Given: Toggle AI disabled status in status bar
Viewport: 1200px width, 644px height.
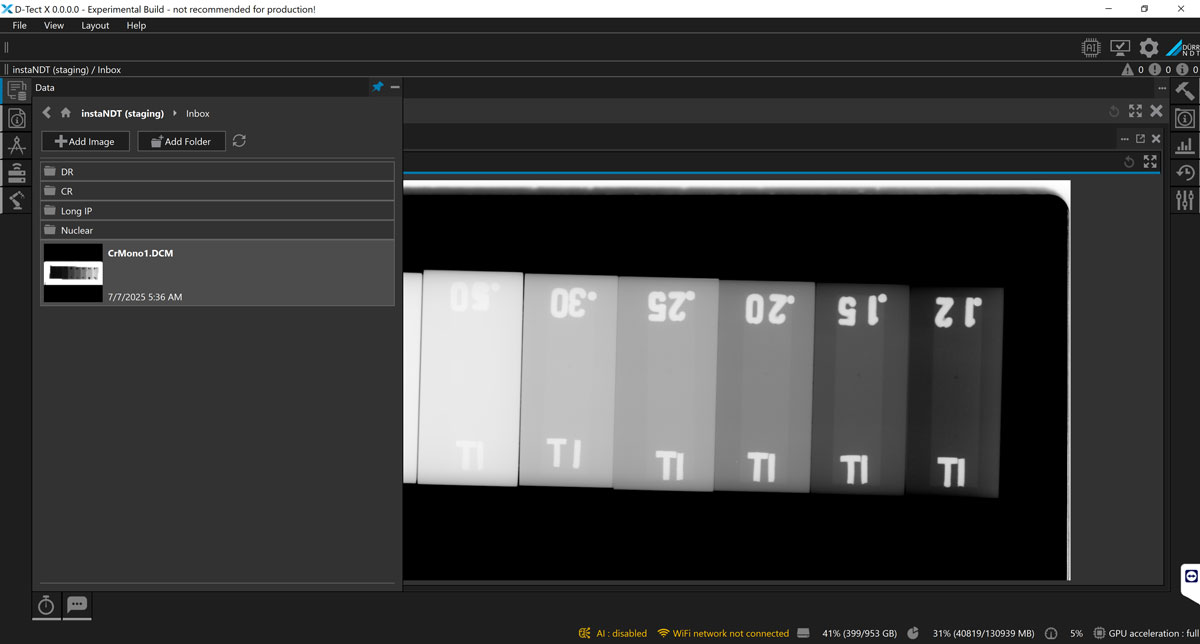Looking at the screenshot, I should click(612, 633).
